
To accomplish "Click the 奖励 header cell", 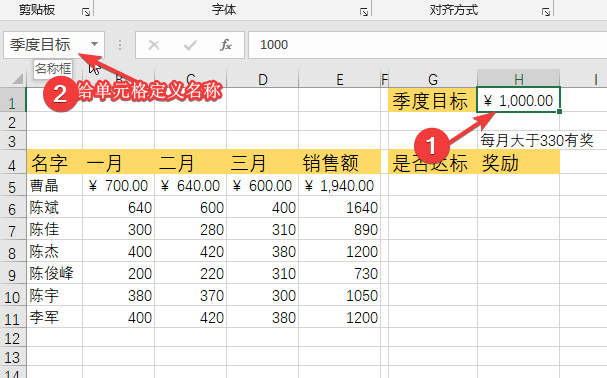I will pos(518,162).
